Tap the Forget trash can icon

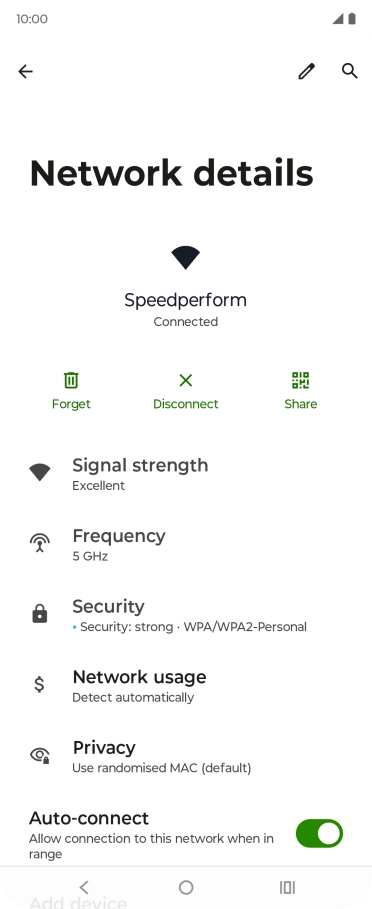pyautogui.click(x=71, y=380)
